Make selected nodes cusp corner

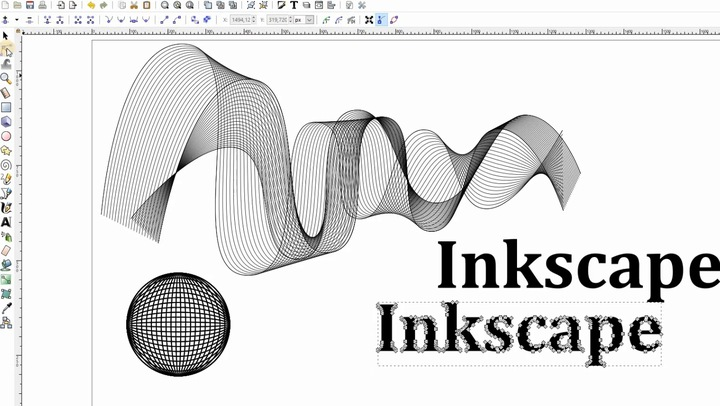109,20
